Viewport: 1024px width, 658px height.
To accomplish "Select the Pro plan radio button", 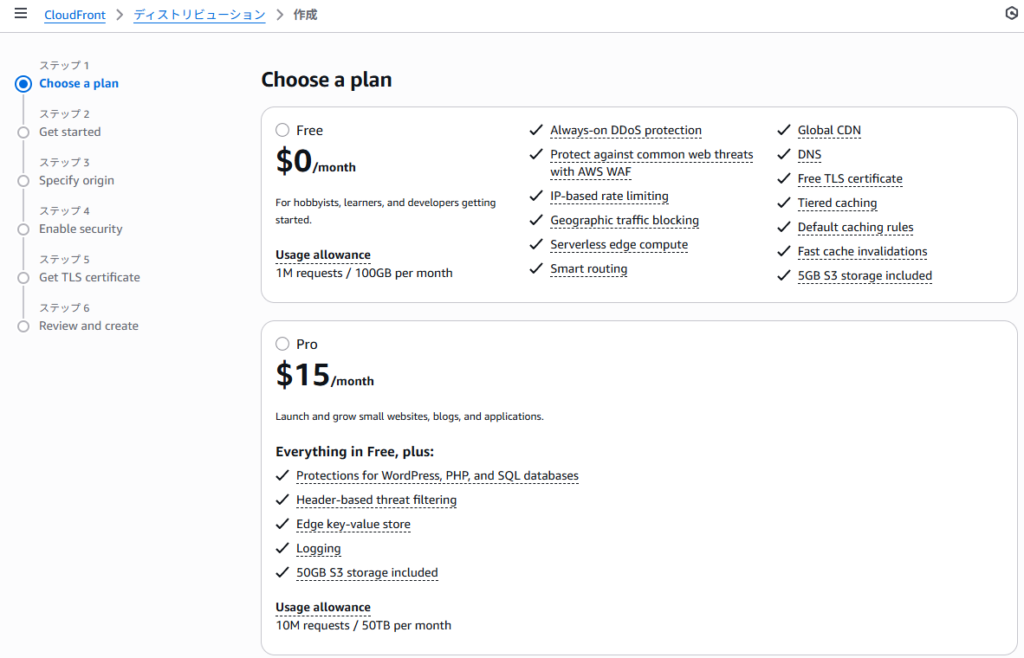I will [283, 344].
